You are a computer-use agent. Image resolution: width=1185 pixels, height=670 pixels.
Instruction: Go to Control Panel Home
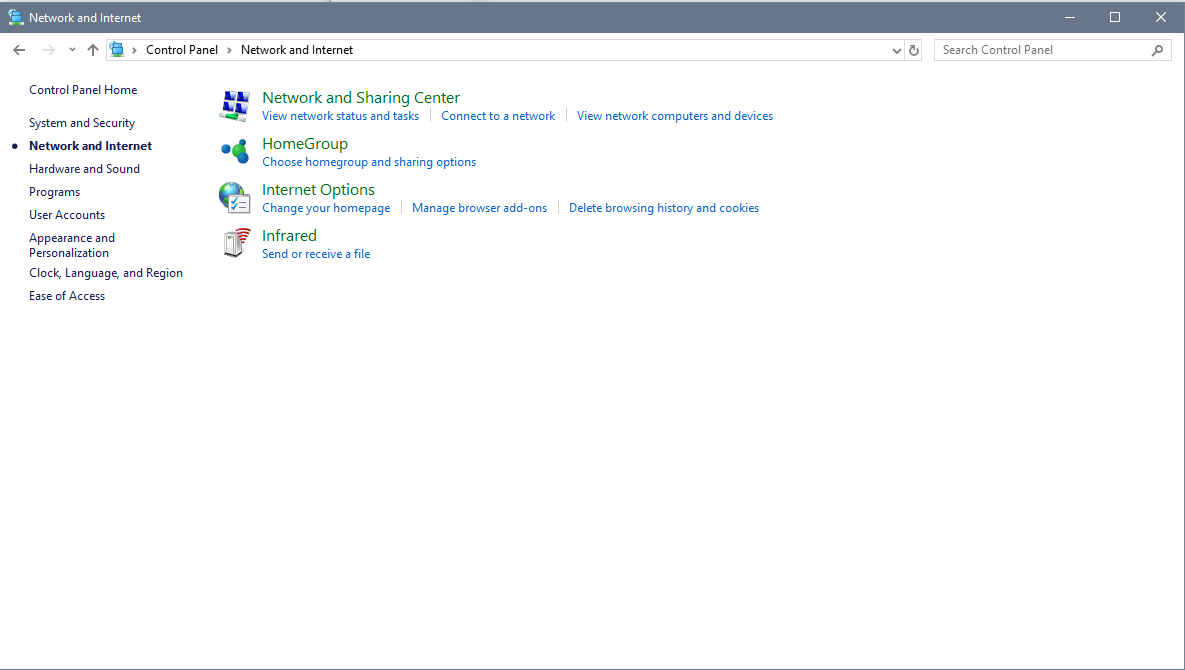pyautogui.click(x=83, y=90)
